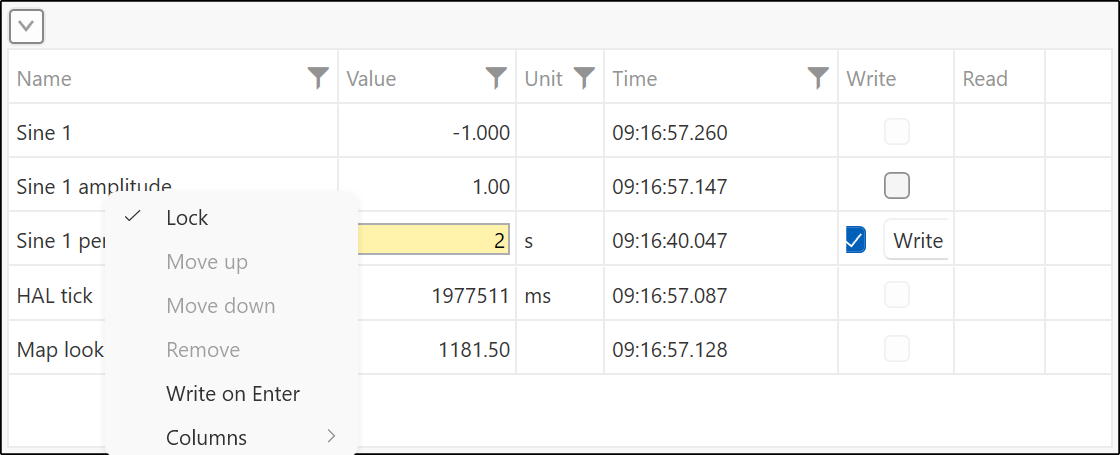
Task: Click the 1181.50 value cell
Action: (x=434, y=349)
